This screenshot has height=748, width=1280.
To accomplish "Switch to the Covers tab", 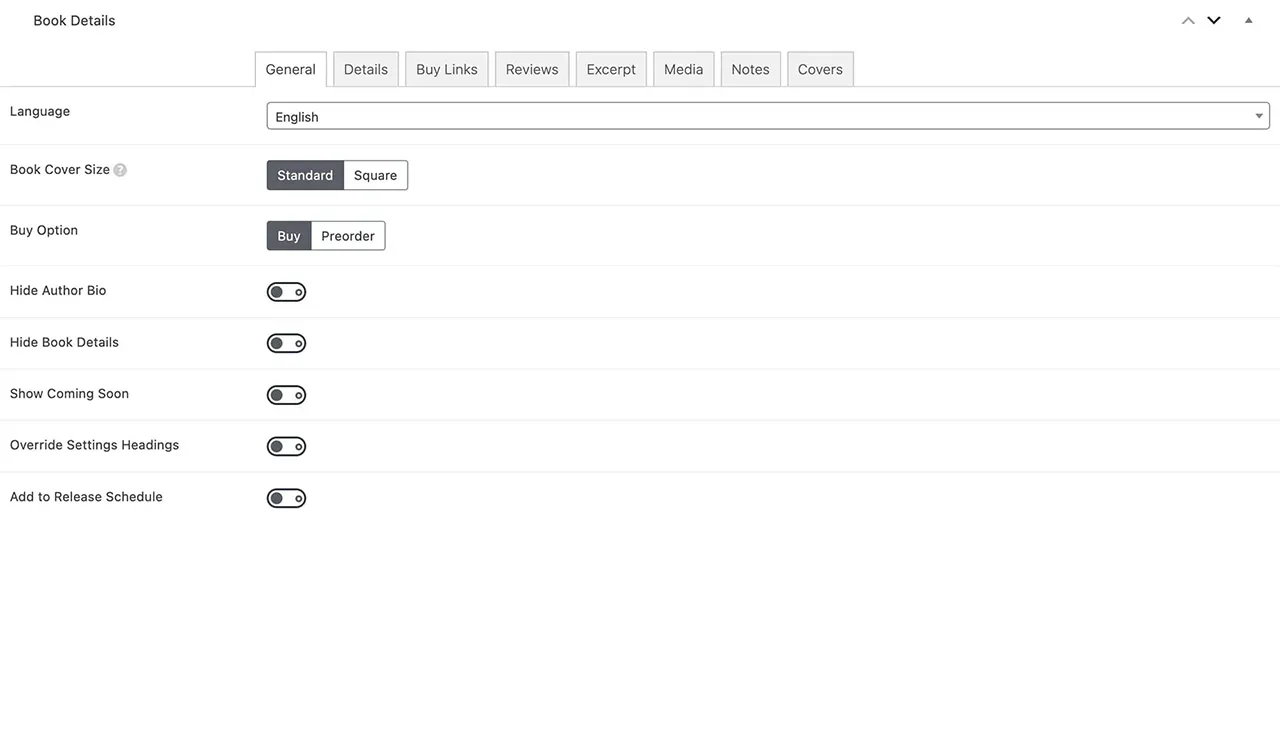I will 819,69.
